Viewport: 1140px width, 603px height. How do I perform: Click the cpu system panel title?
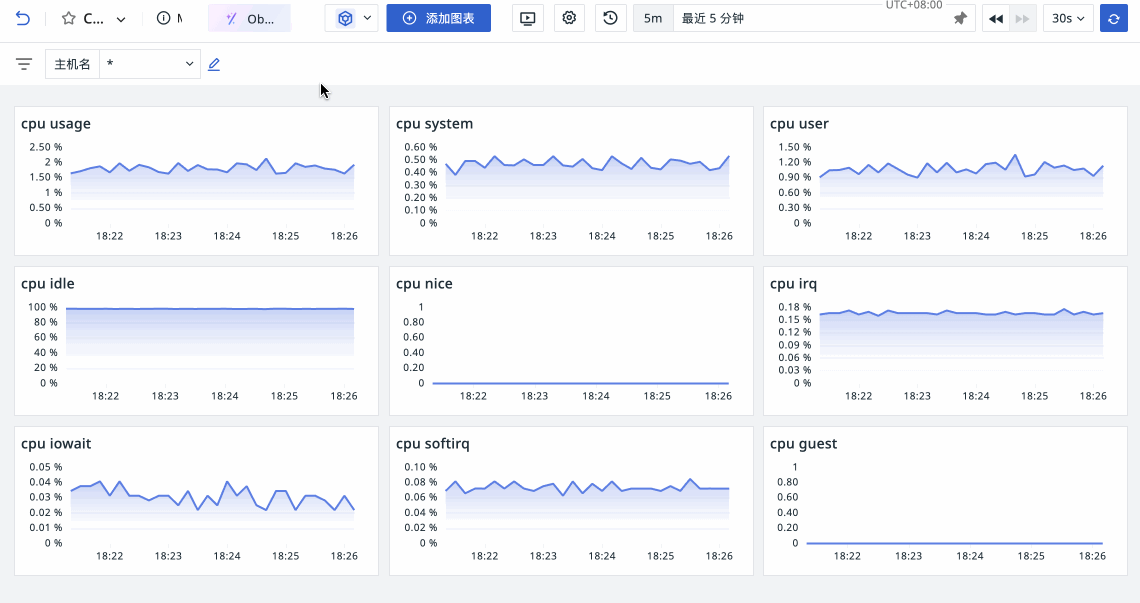[435, 124]
